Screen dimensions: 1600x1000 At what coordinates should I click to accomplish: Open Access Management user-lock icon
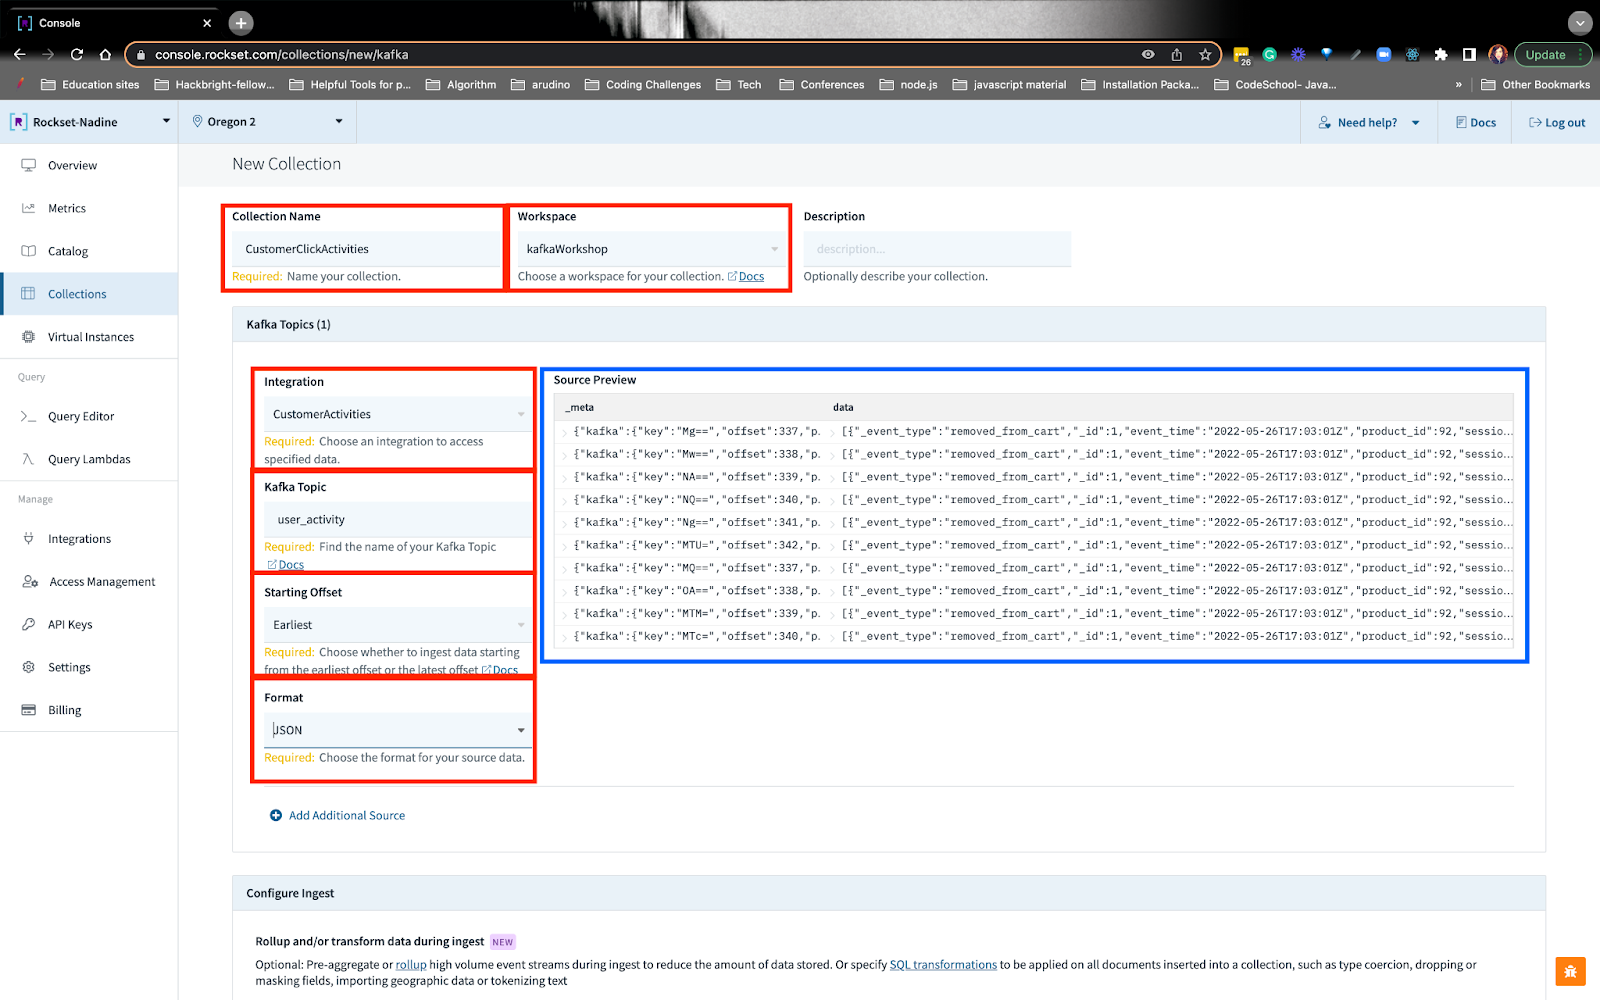[30, 582]
